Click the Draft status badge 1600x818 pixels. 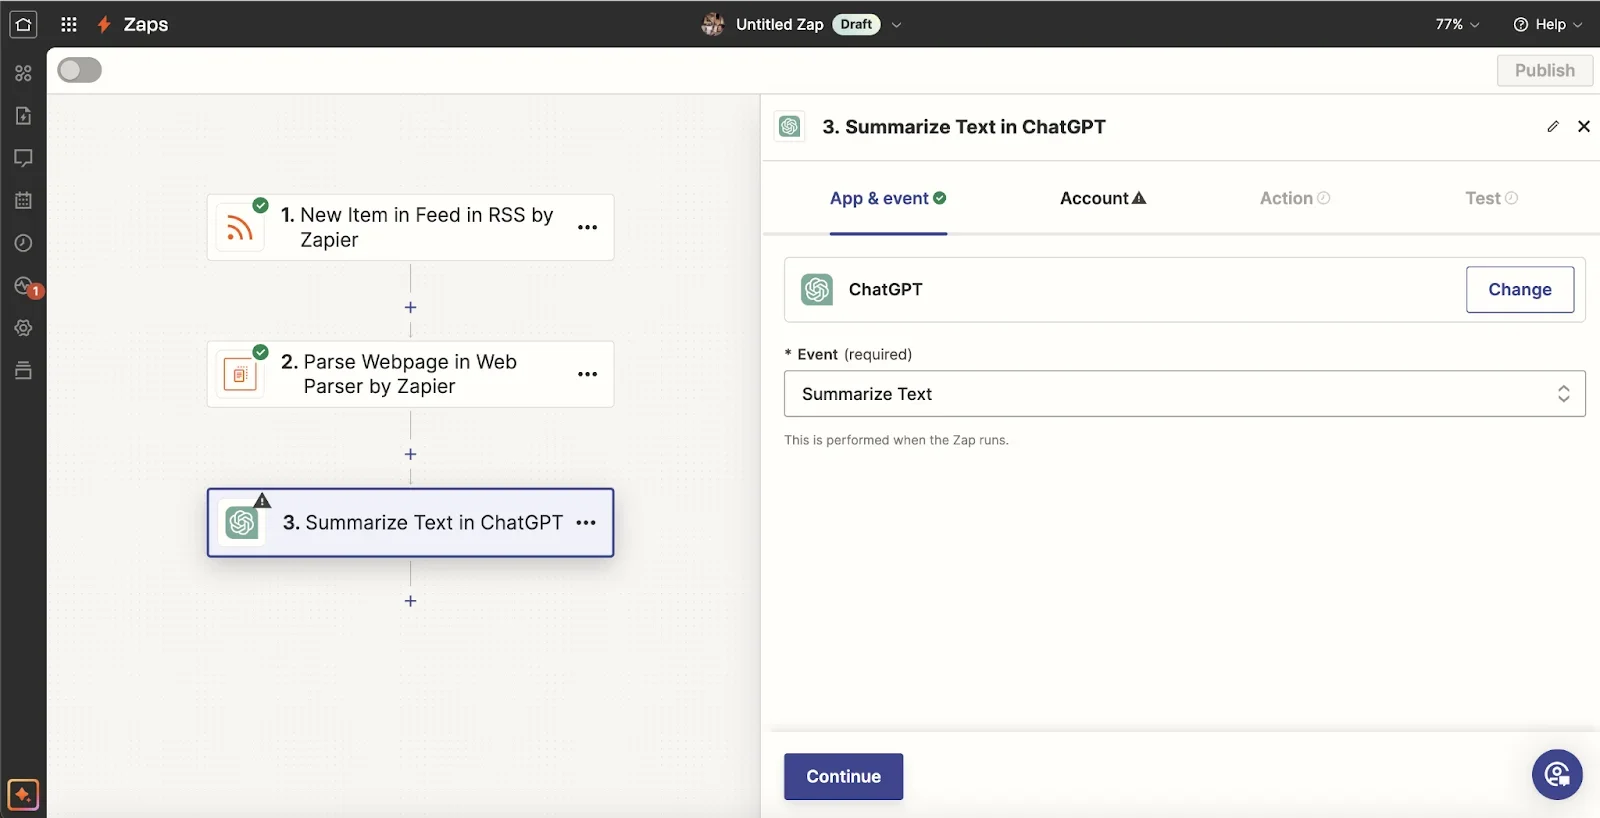pyautogui.click(x=856, y=24)
